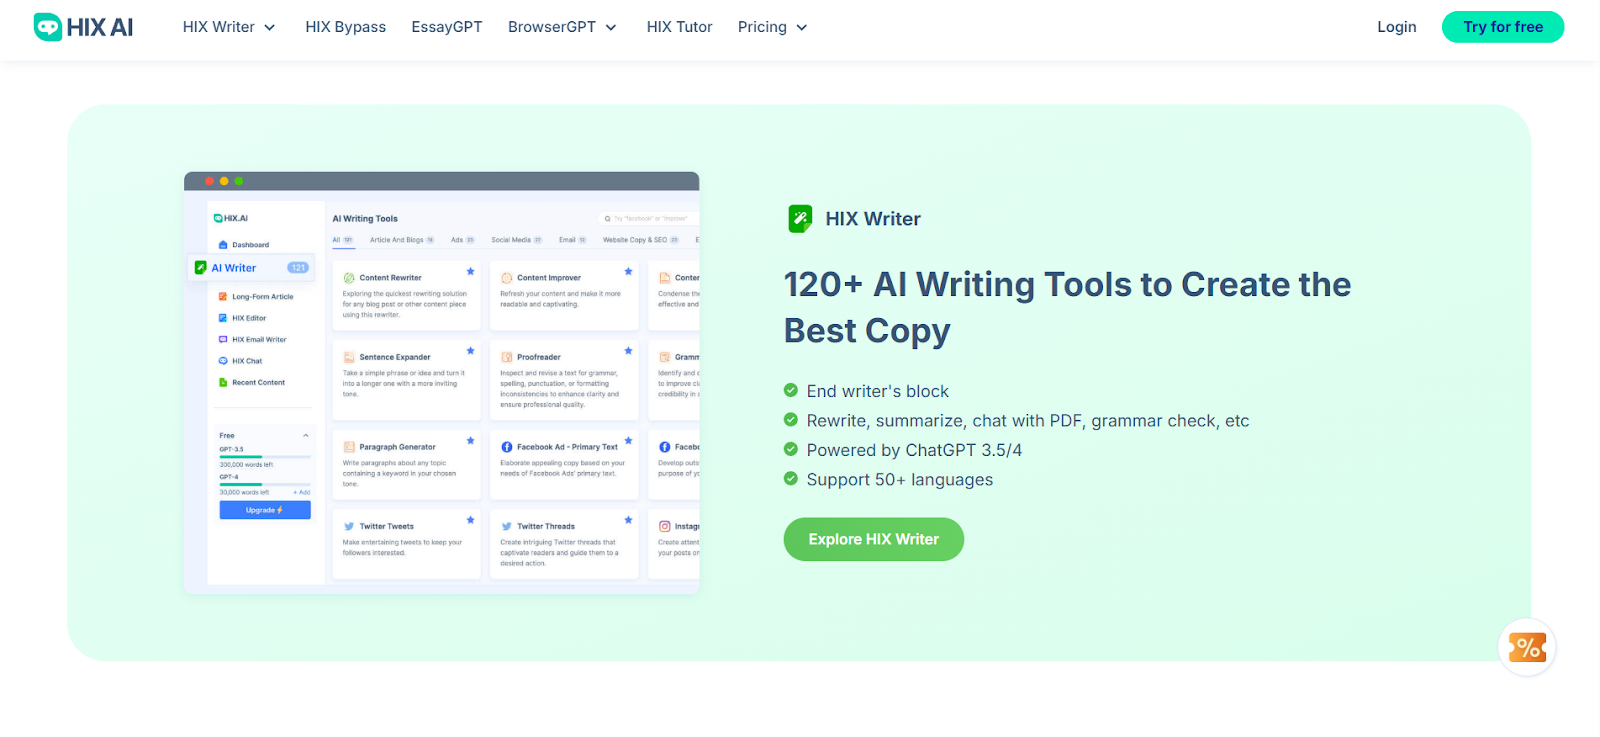Click the "Support 50+ languages" text
The width and height of the screenshot is (1600, 737).
900,479
